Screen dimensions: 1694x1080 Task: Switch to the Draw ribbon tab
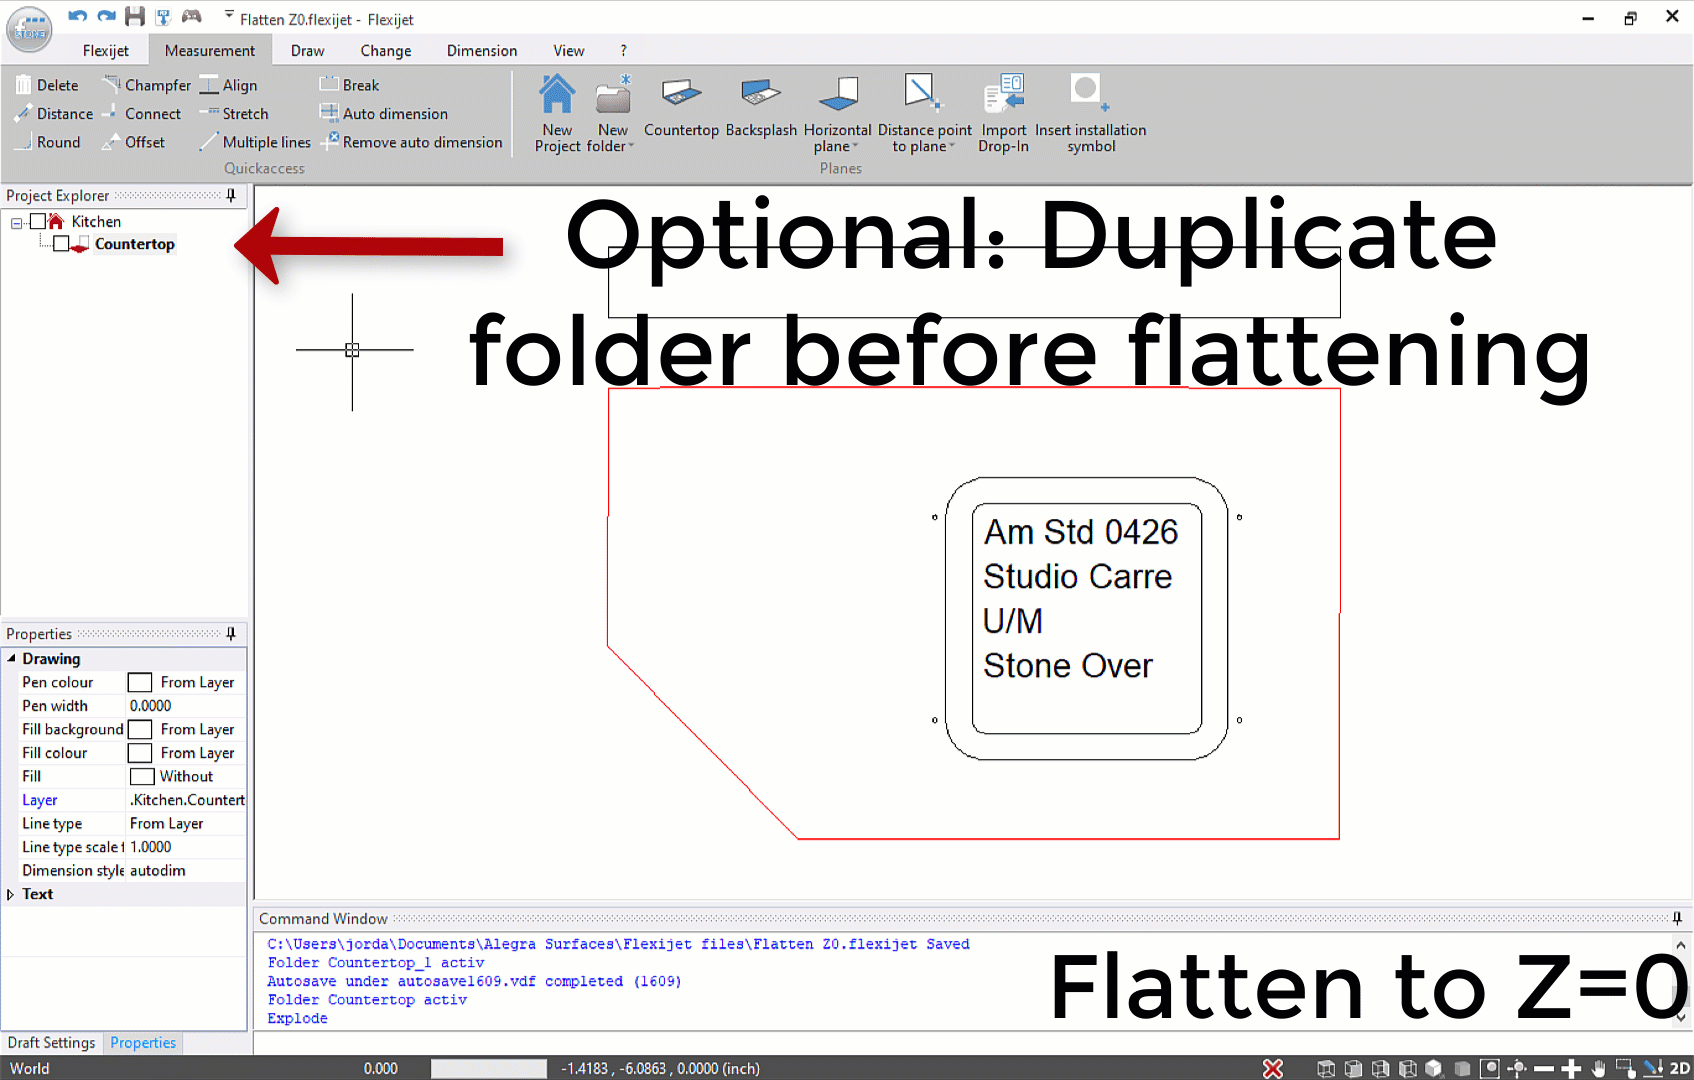click(x=307, y=50)
